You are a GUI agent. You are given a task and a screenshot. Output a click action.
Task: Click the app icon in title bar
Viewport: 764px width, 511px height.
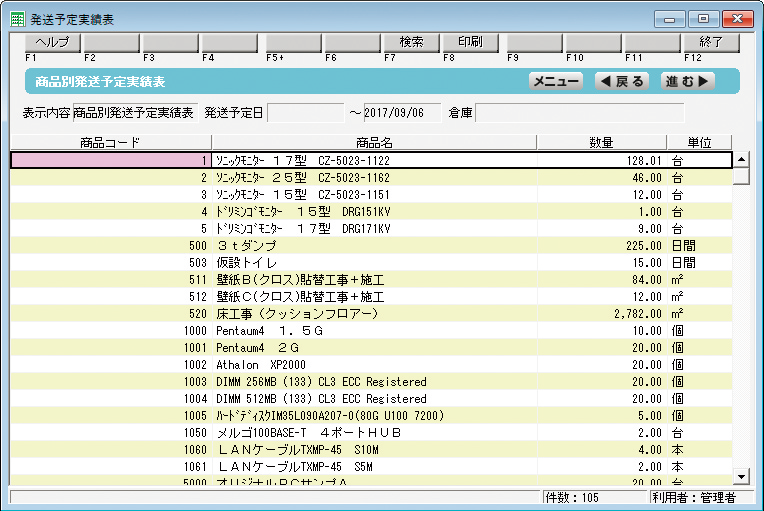17,18
